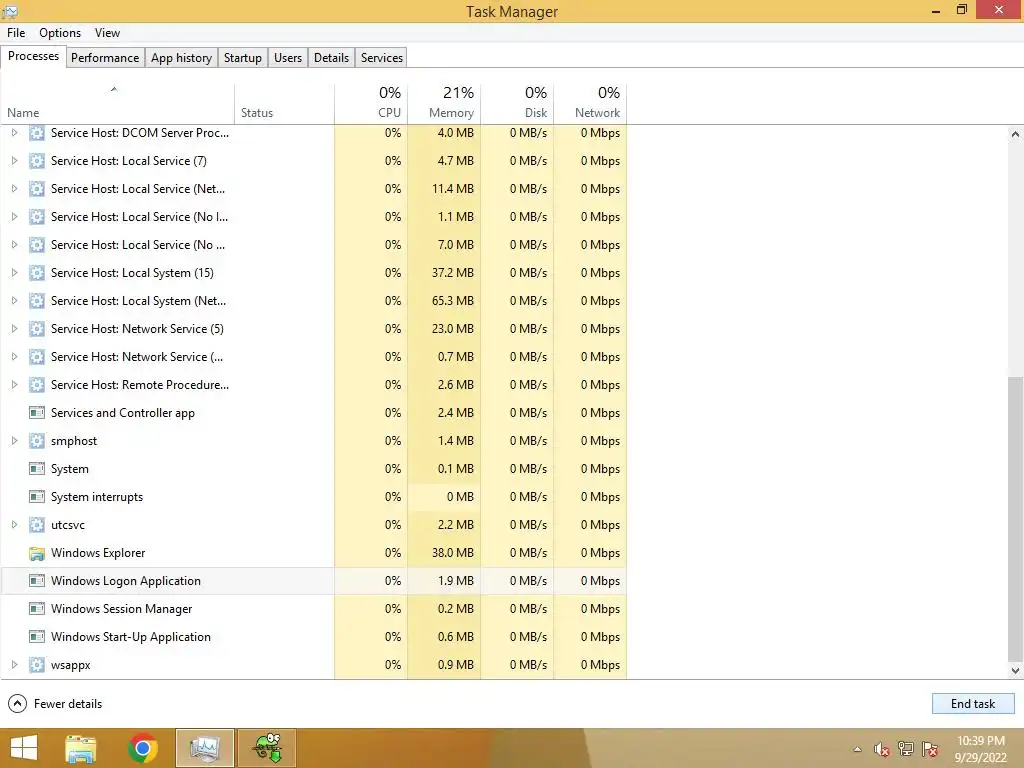1024x768 pixels.
Task: Expand Service Host: Network Service (5)
Action: click(14, 329)
